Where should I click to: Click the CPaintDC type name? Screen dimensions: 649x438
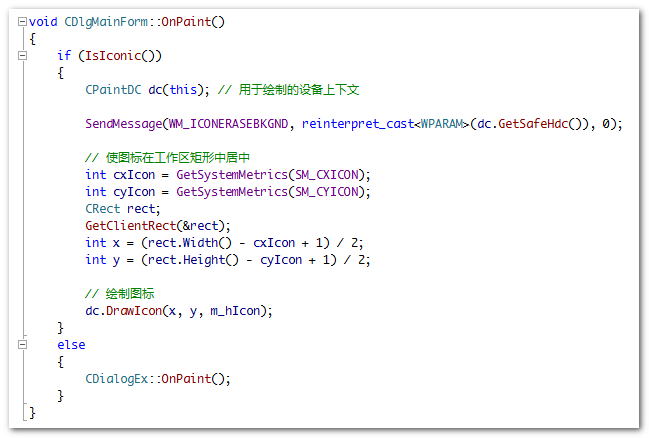point(113,89)
